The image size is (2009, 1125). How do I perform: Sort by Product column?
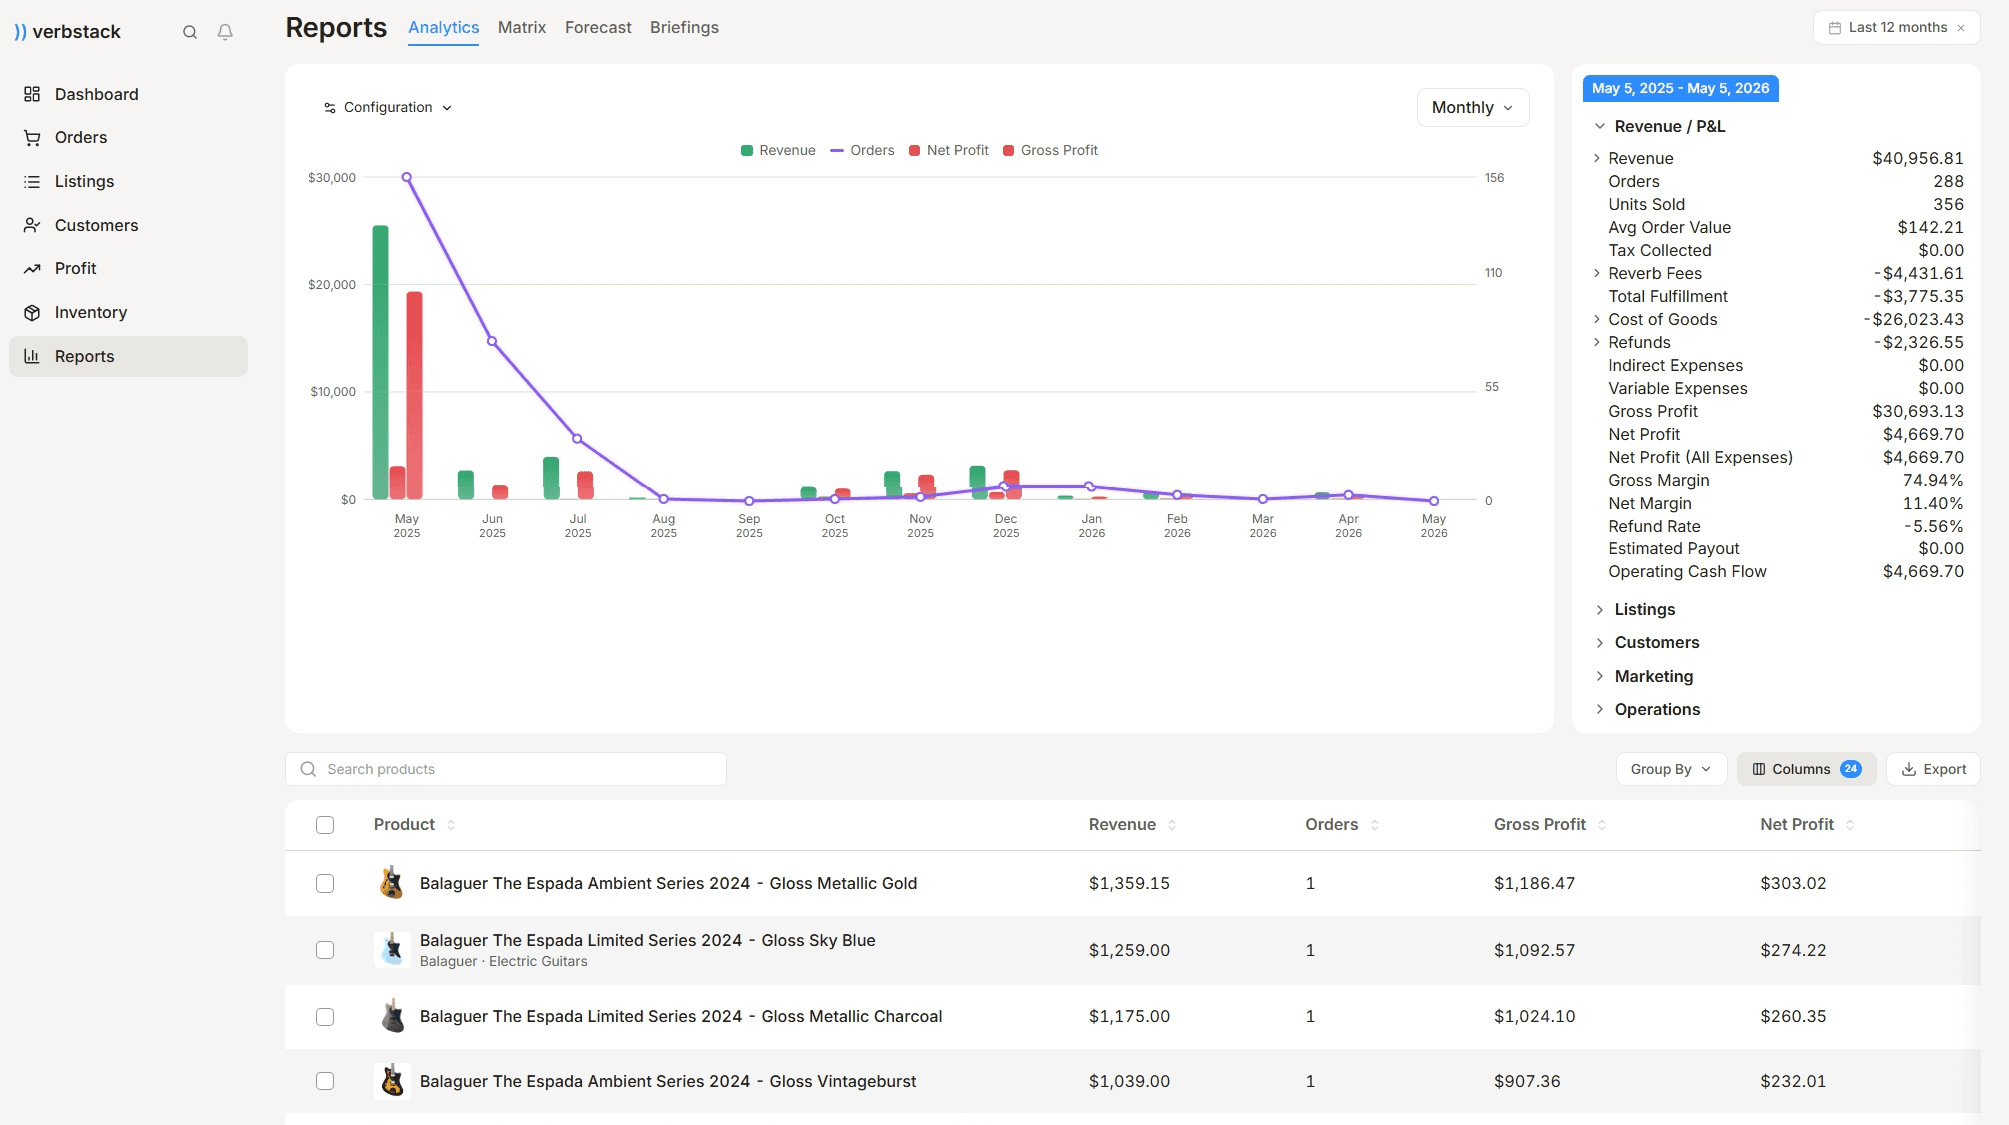point(414,825)
